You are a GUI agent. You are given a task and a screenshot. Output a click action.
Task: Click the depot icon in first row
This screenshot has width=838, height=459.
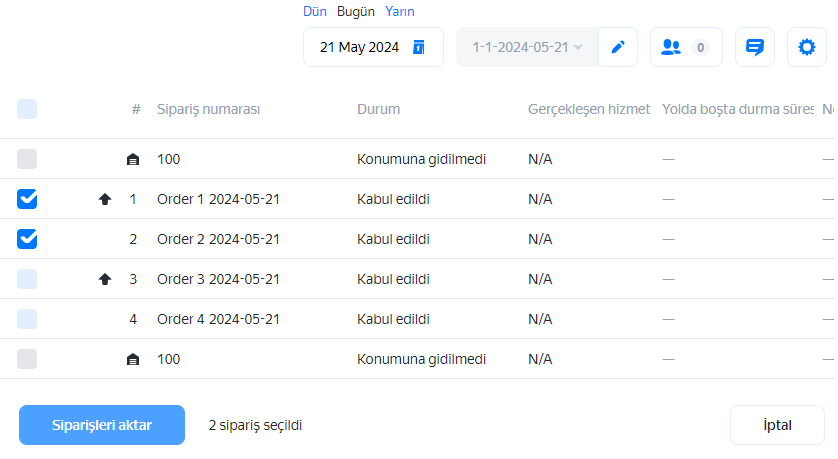click(x=133, y=159)
